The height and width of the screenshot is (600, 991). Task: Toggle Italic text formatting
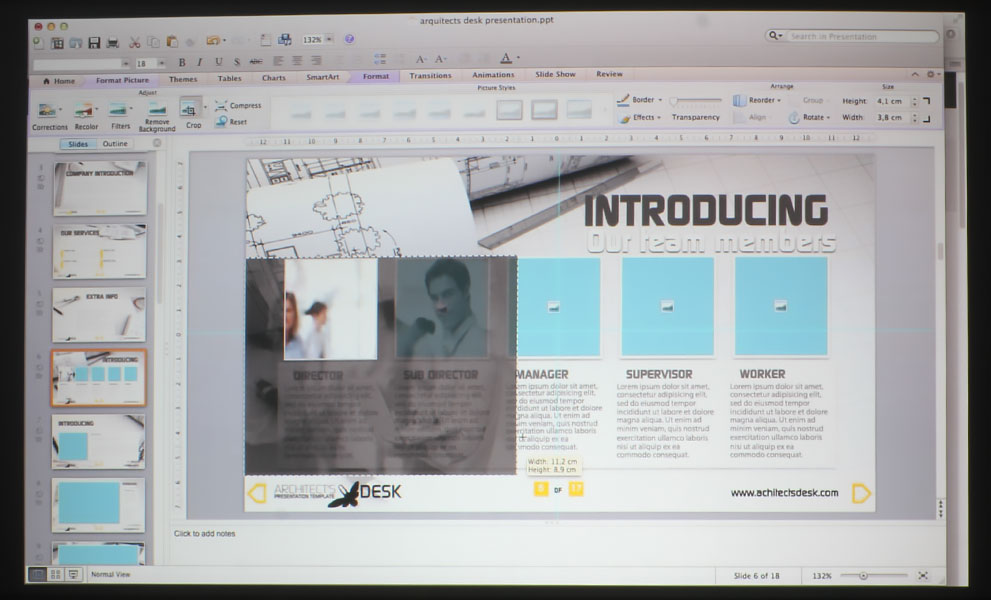pos(199,62)
